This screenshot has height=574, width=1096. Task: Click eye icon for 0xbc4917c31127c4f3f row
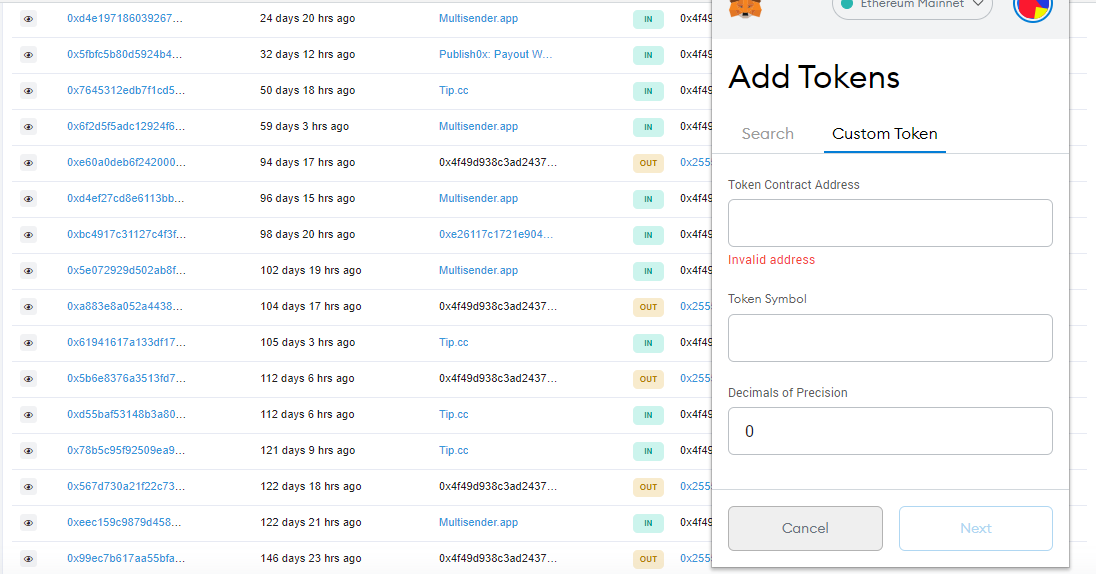(x=28, y=235)
